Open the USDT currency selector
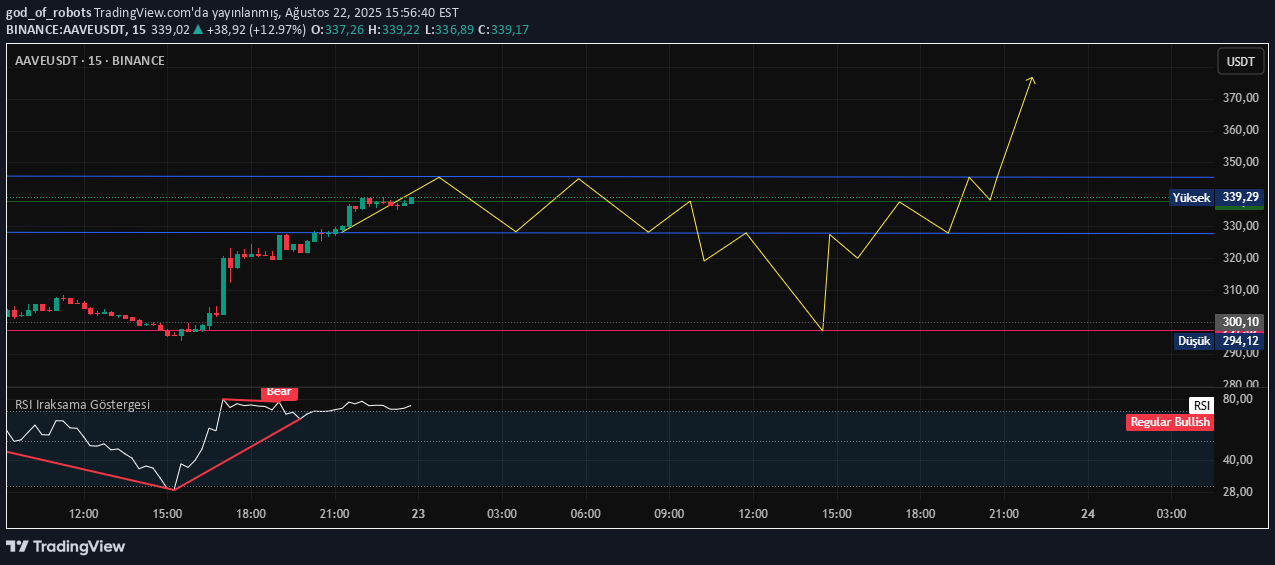Image resolution: width=1275 pixels, height=565 pixels. coord(1240,62)
